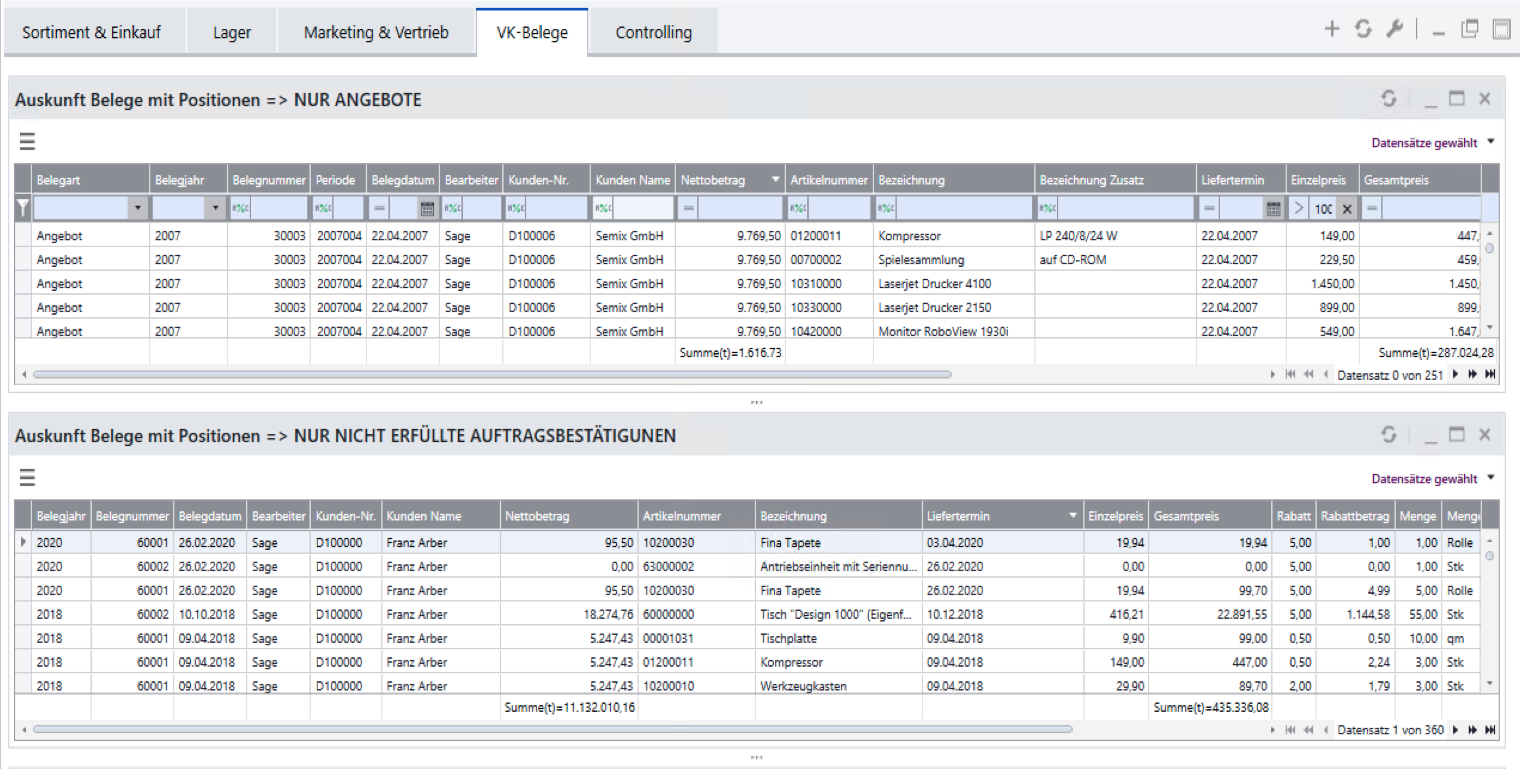The height and width of the screenshot is (769, 1520).
Task: Change Kunden Name filter operator icon
Action: 603,208
